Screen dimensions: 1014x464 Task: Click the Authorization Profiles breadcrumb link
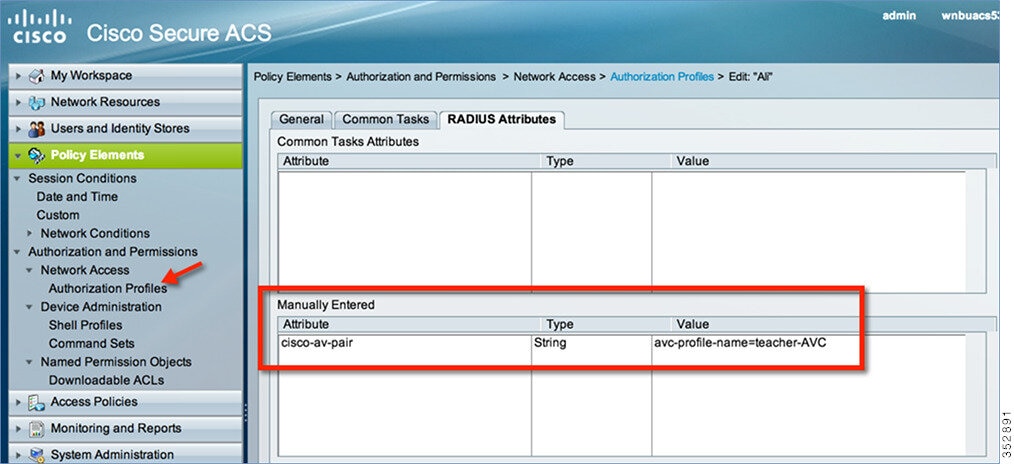click(662, 77)
